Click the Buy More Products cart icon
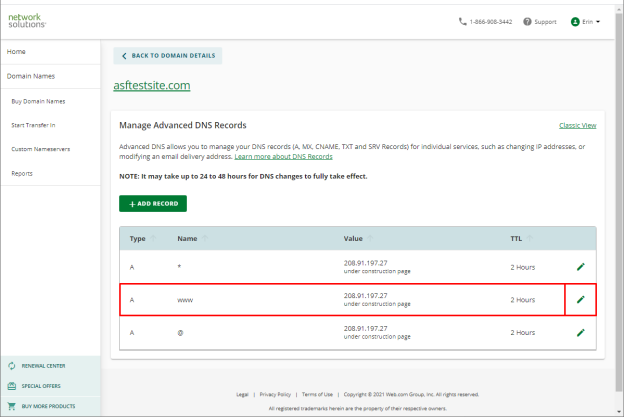624x417 pixels. (x=12, y=406)
